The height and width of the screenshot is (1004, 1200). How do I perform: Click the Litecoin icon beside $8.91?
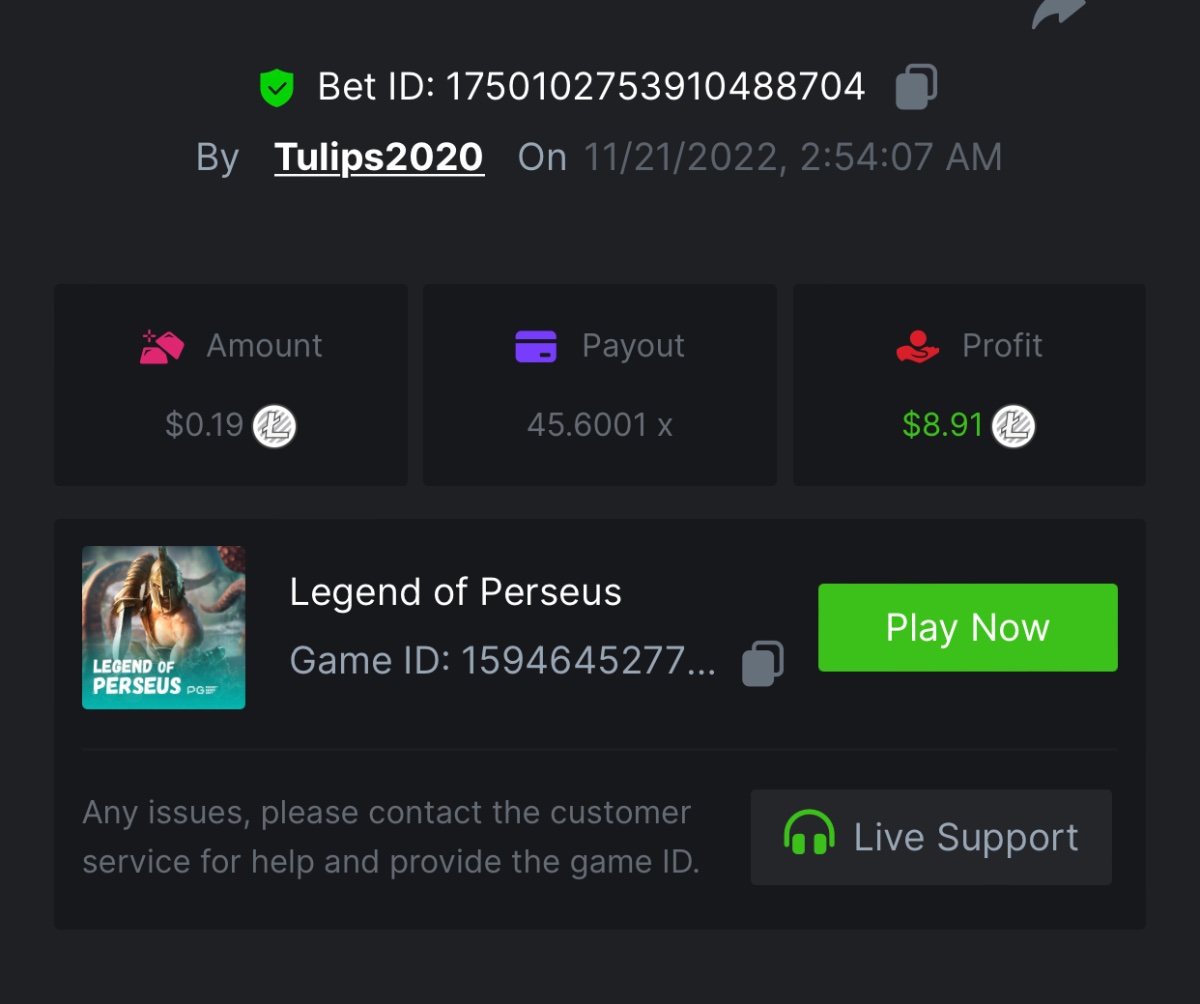1013,426
